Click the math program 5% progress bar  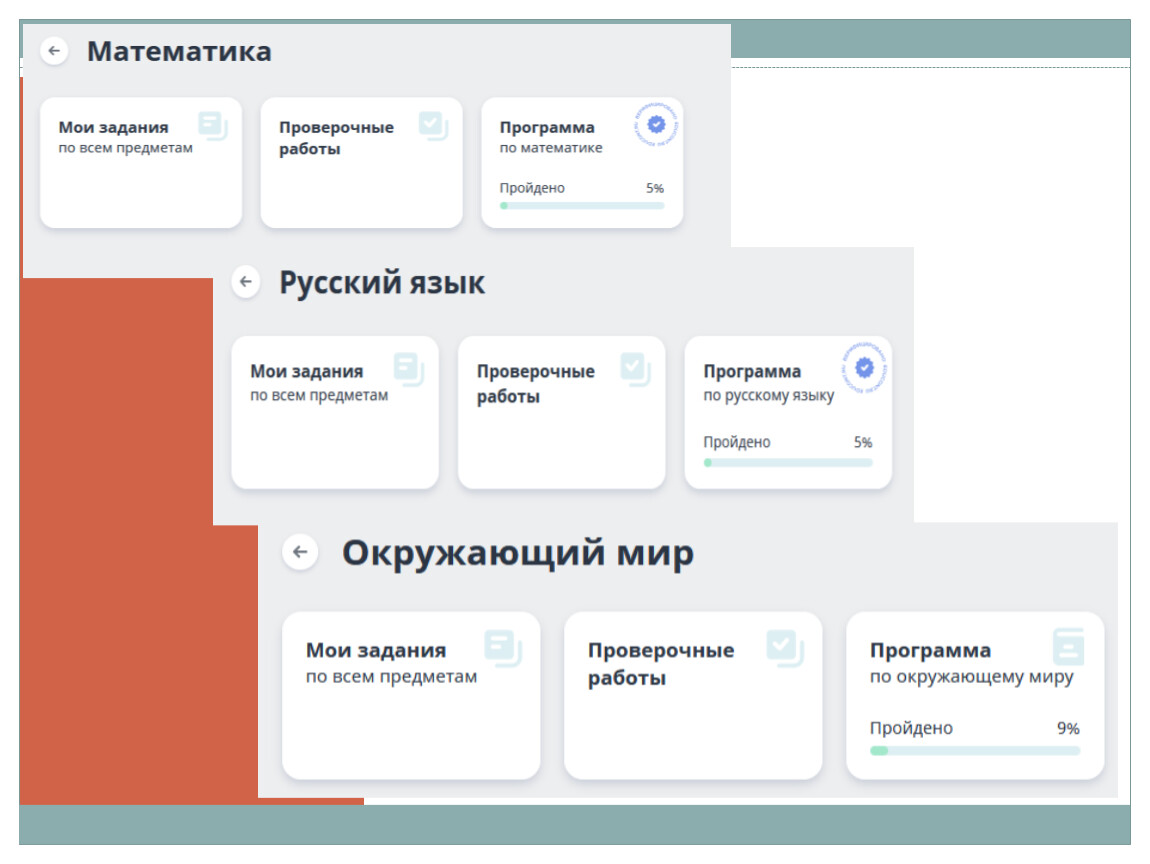tap(582, 206)
